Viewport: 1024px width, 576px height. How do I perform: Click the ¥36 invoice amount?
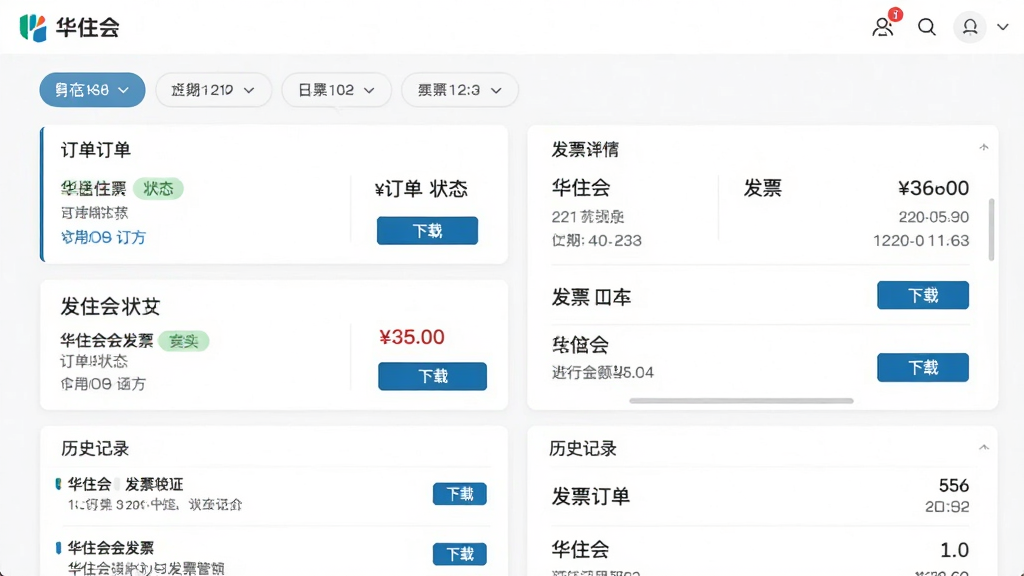(x=933, y=188)
